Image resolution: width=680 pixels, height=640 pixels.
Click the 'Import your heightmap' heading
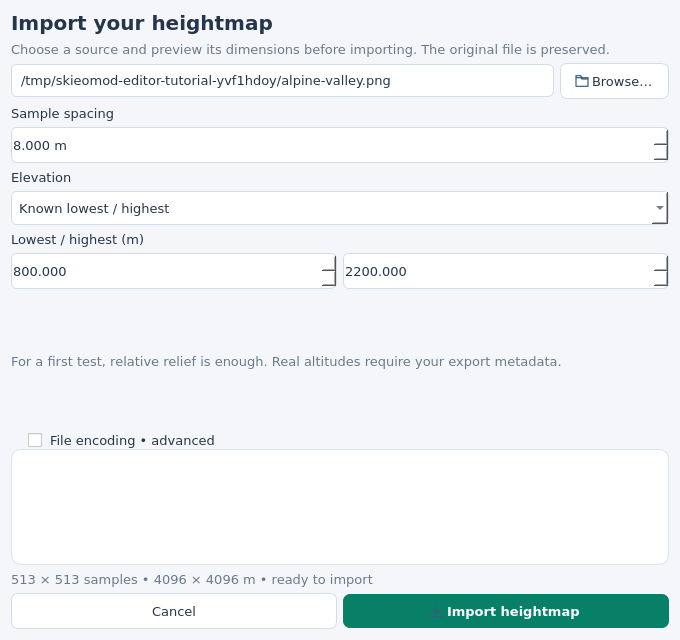coord(142,23)
